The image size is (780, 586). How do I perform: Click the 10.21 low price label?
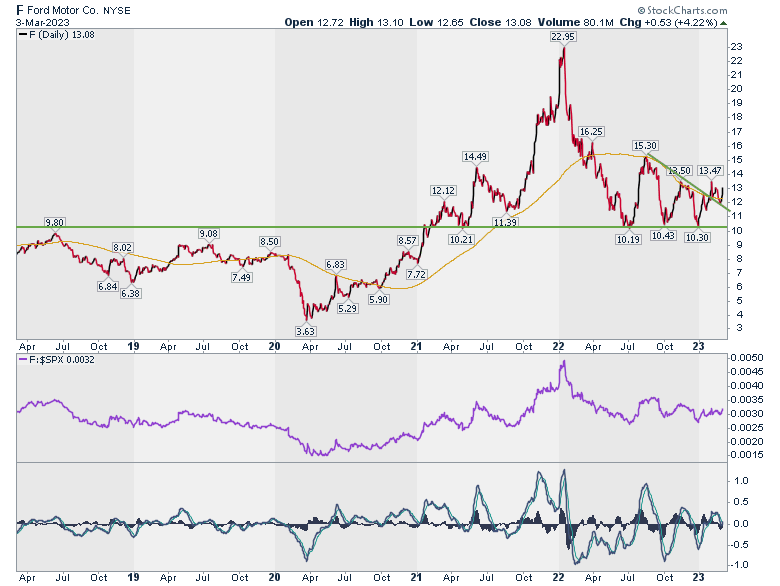(x=461, y=239)
